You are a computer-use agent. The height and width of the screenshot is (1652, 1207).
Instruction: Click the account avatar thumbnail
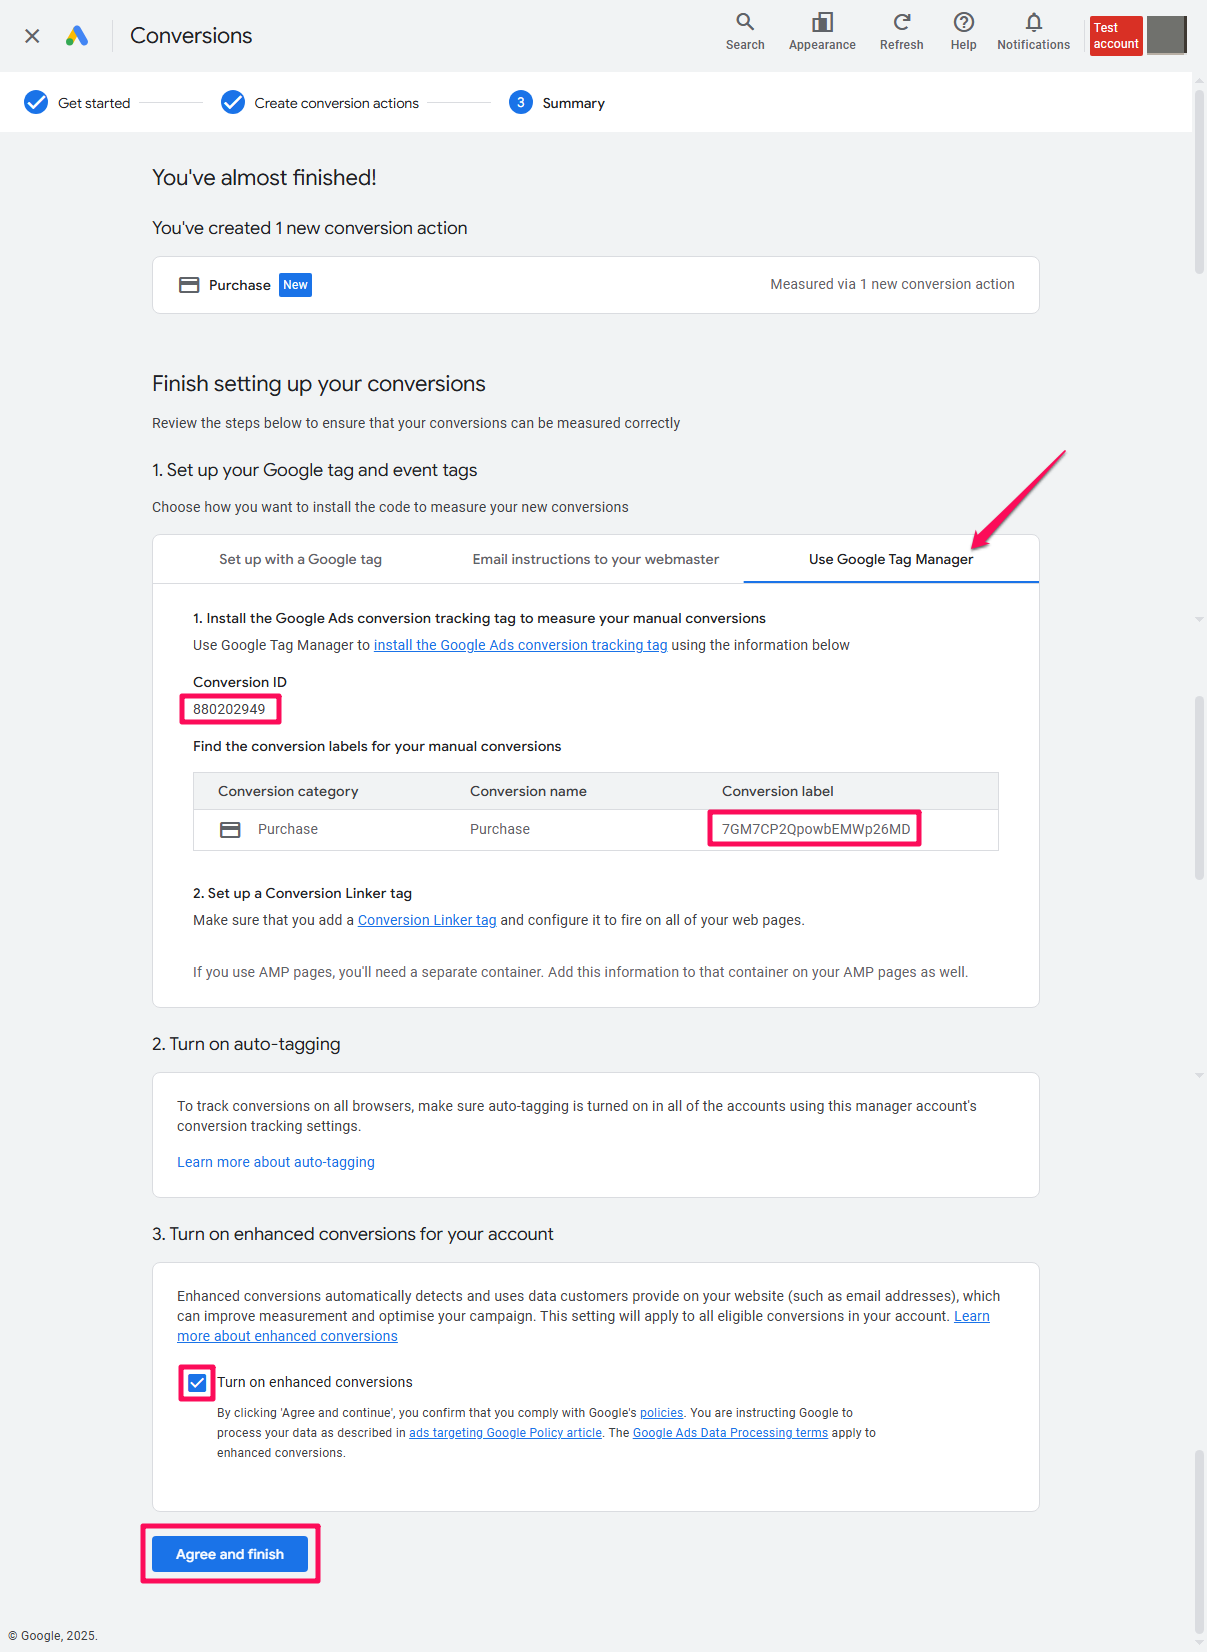point(1166,35)
